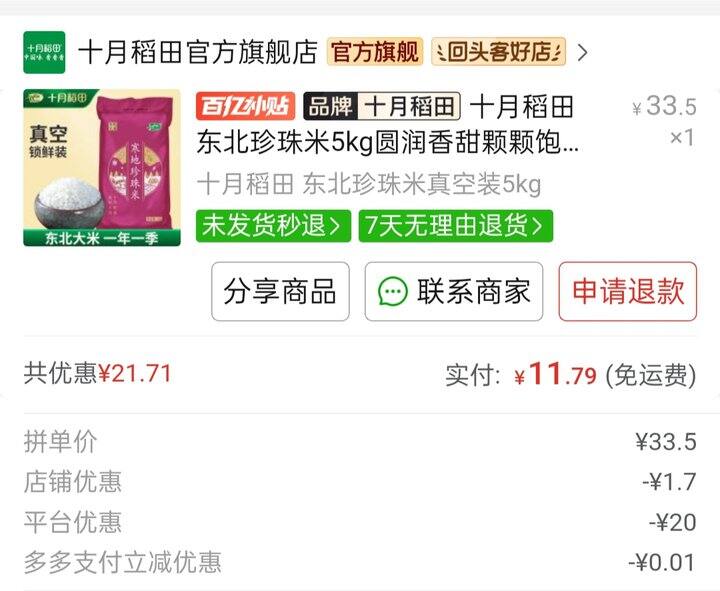Tap the green chat bubble icon

[x=393, y=292]
